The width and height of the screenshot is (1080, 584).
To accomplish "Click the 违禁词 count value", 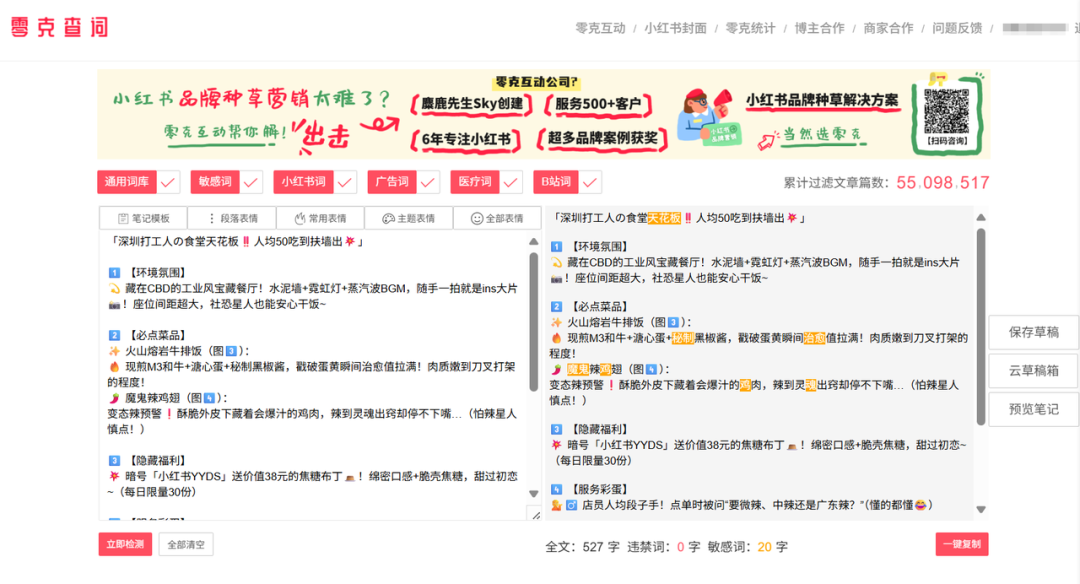I will coord(681,547).
